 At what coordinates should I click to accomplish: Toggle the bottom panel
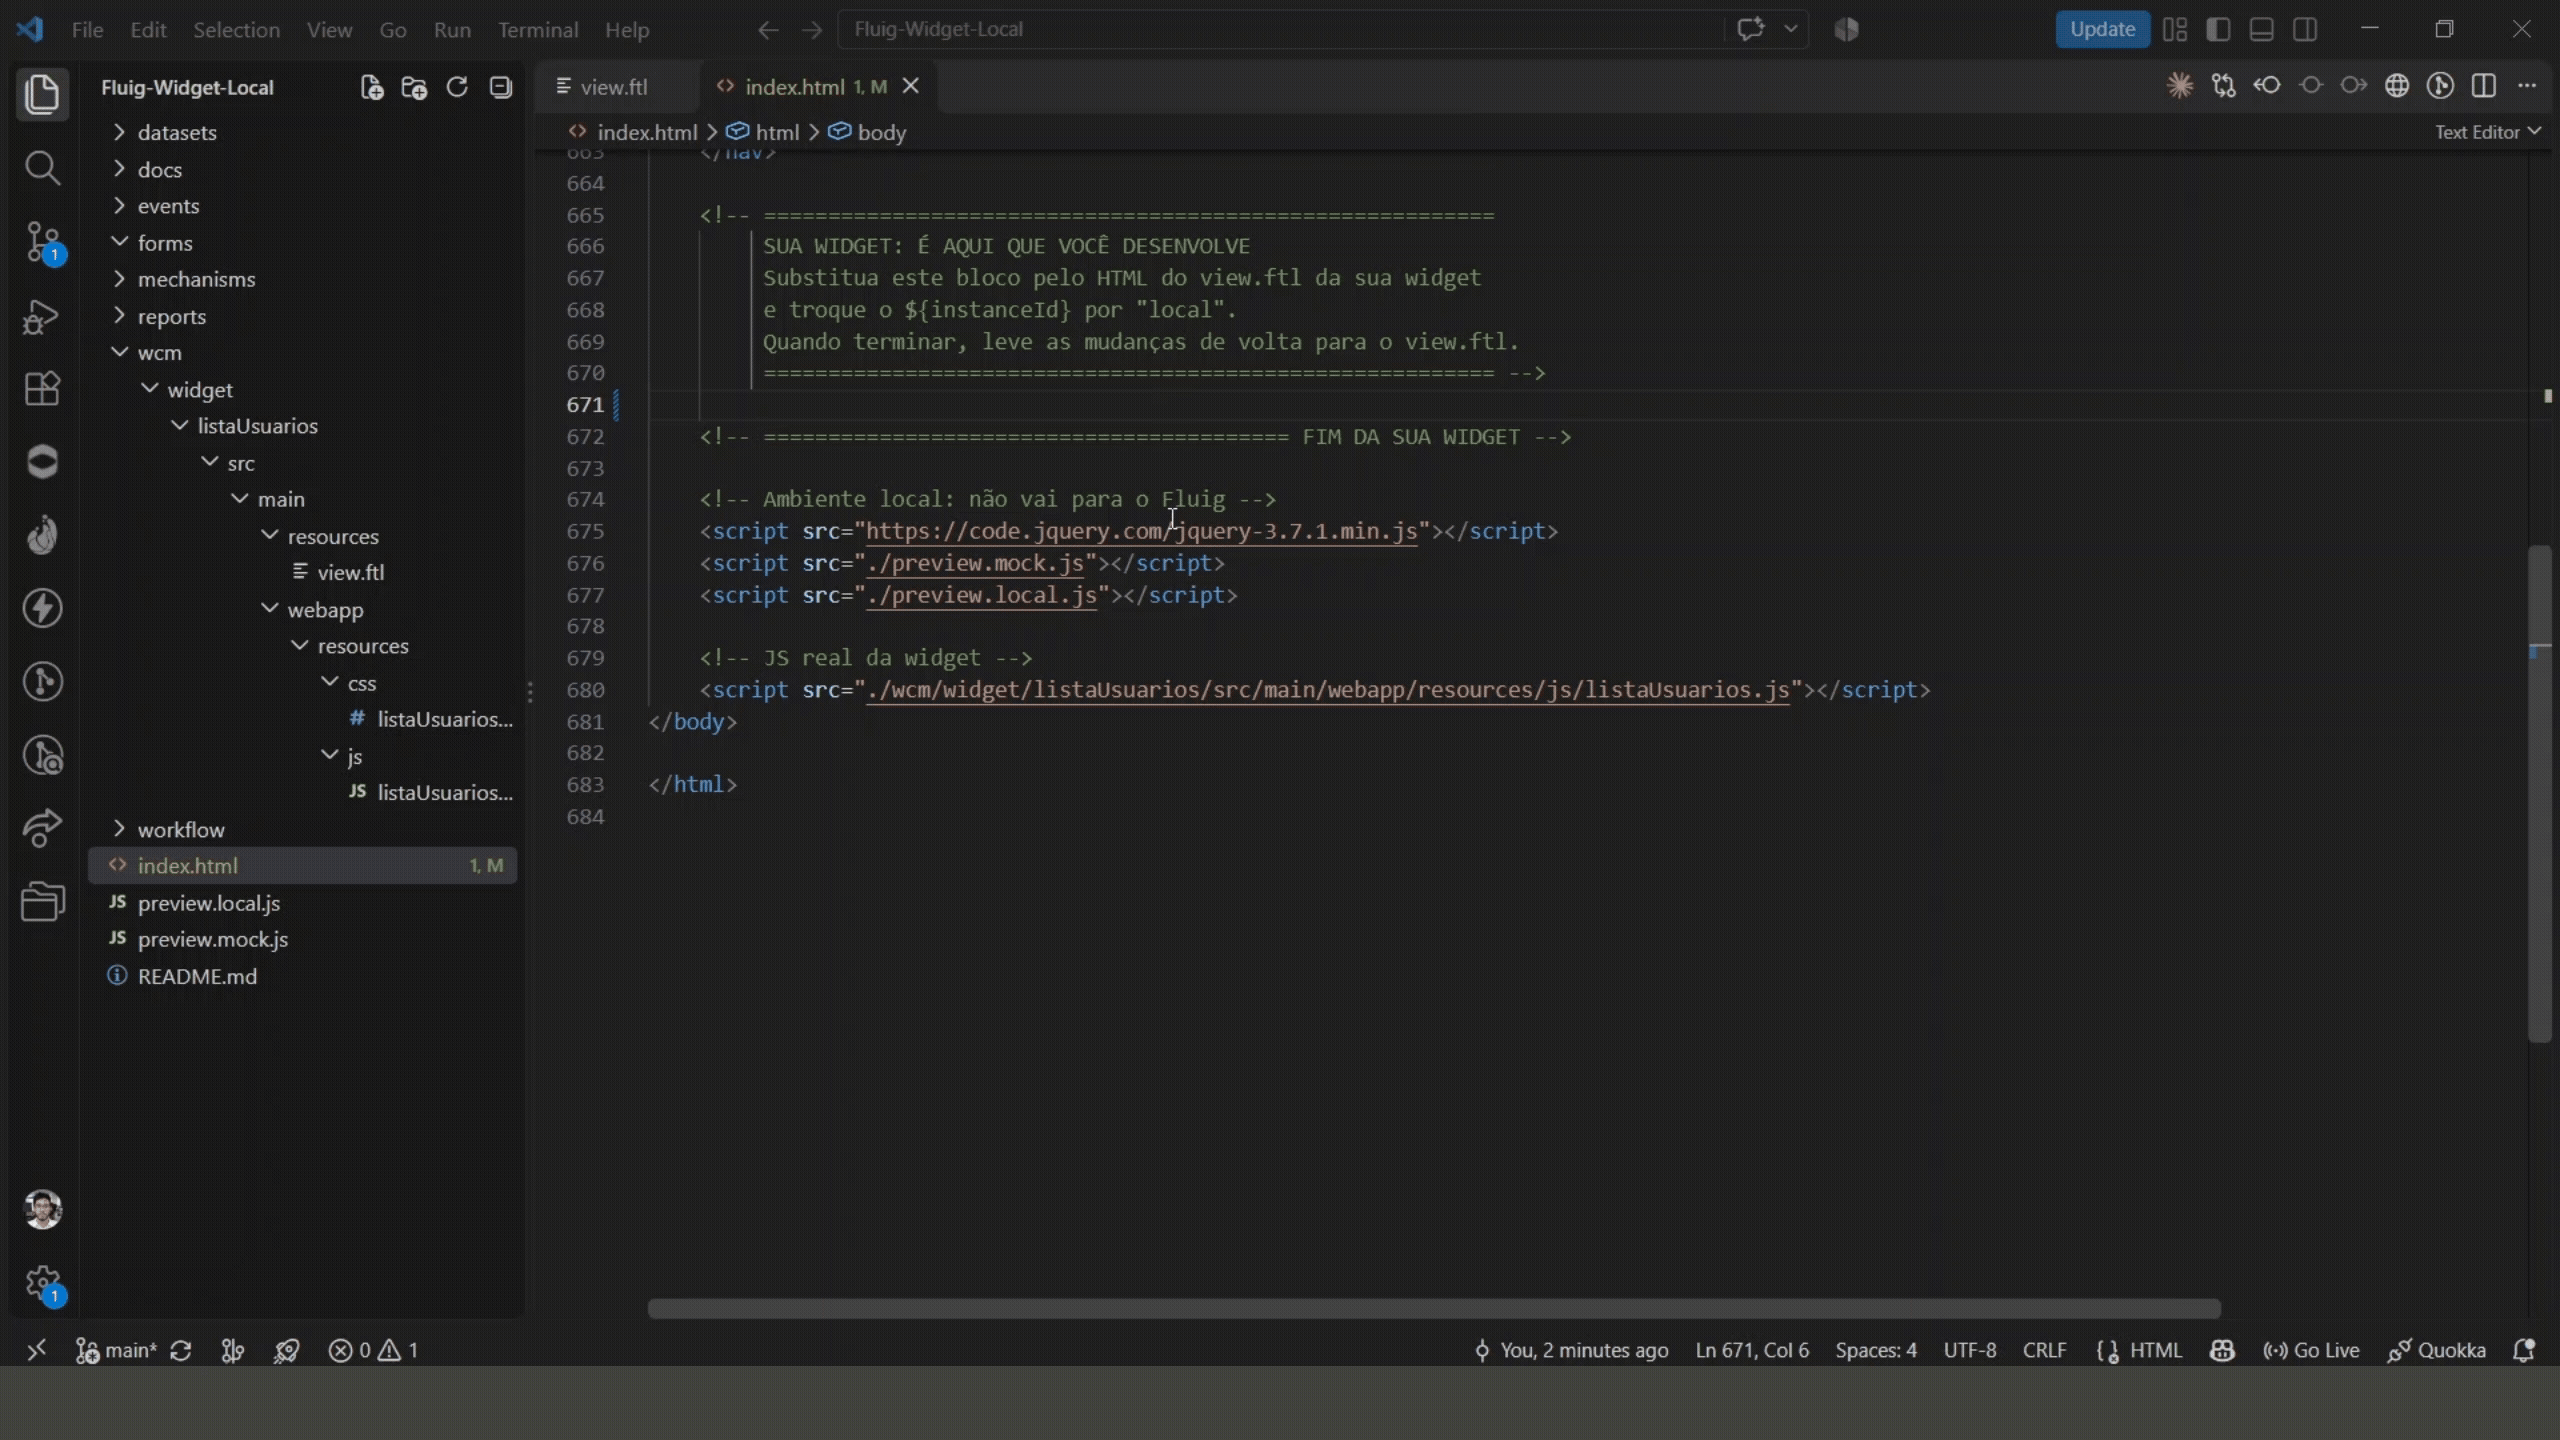coord(2261,29)
